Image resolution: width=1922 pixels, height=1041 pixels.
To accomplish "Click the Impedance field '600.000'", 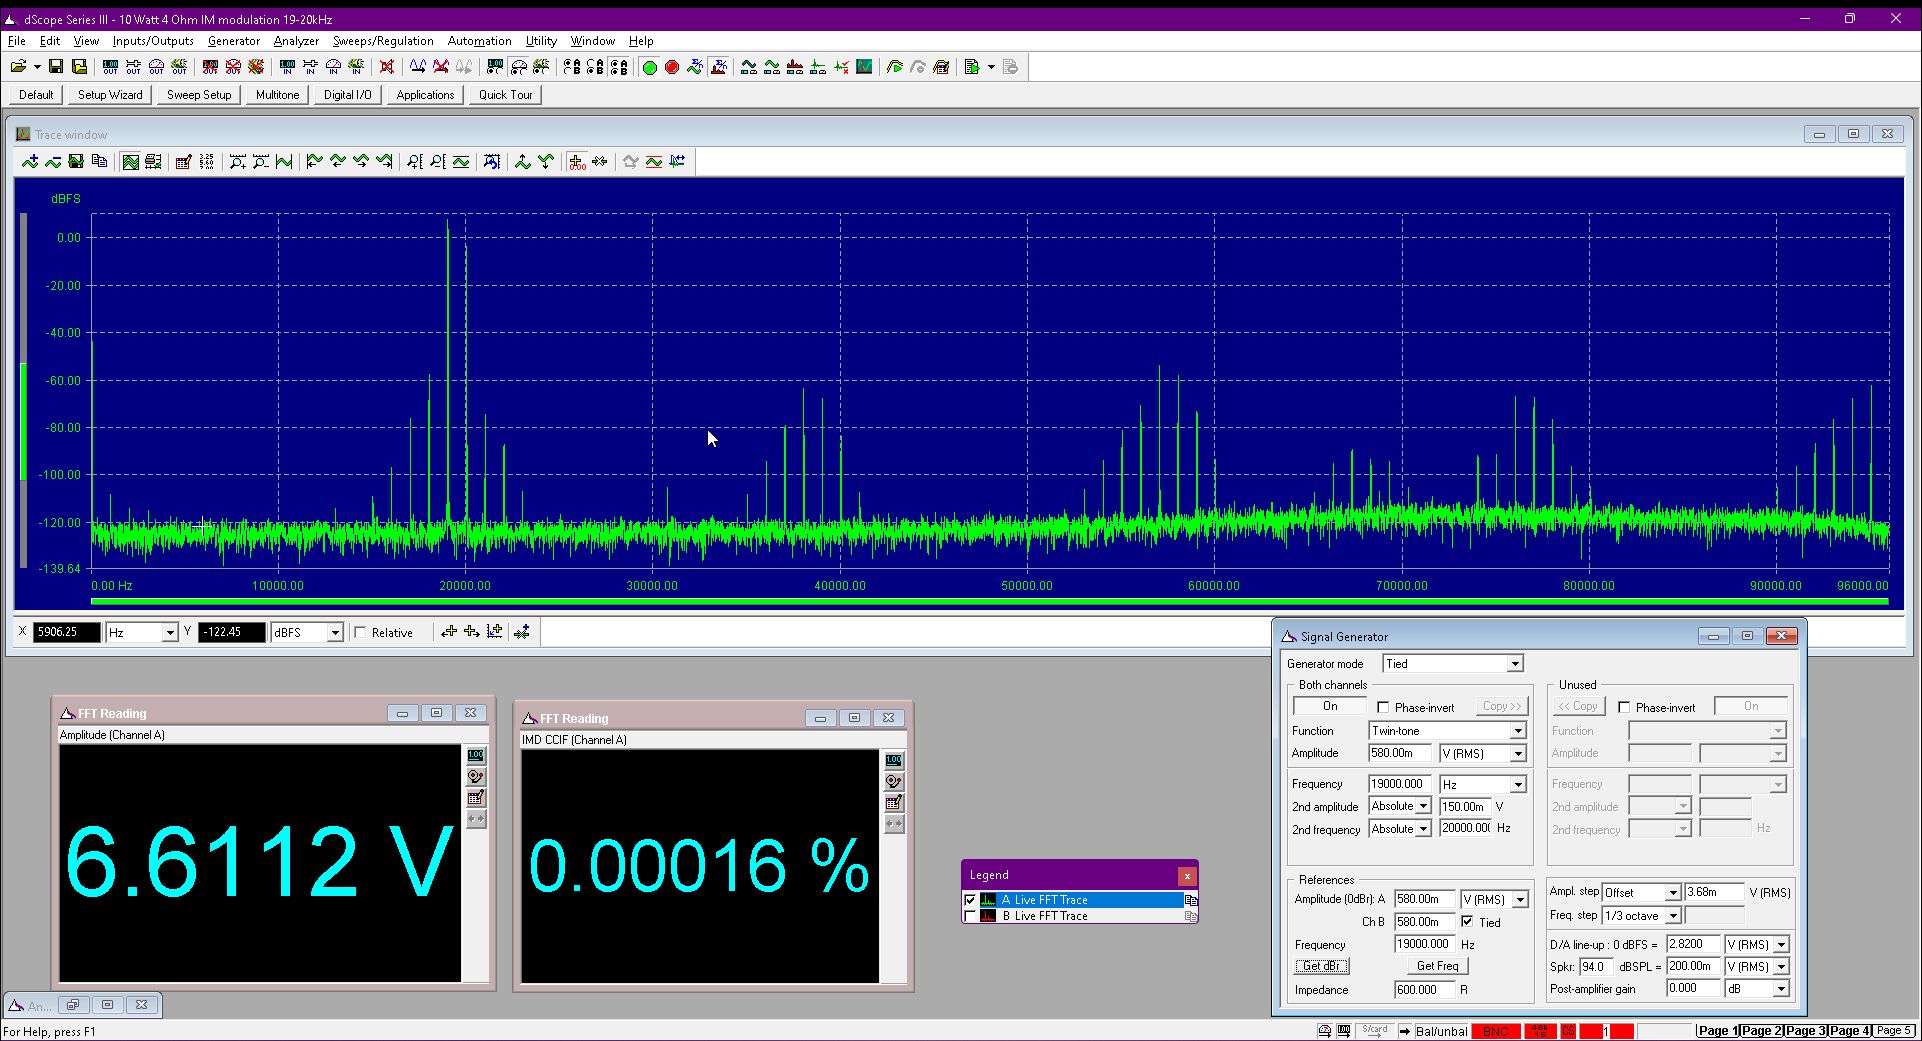I will [1424, 990].
